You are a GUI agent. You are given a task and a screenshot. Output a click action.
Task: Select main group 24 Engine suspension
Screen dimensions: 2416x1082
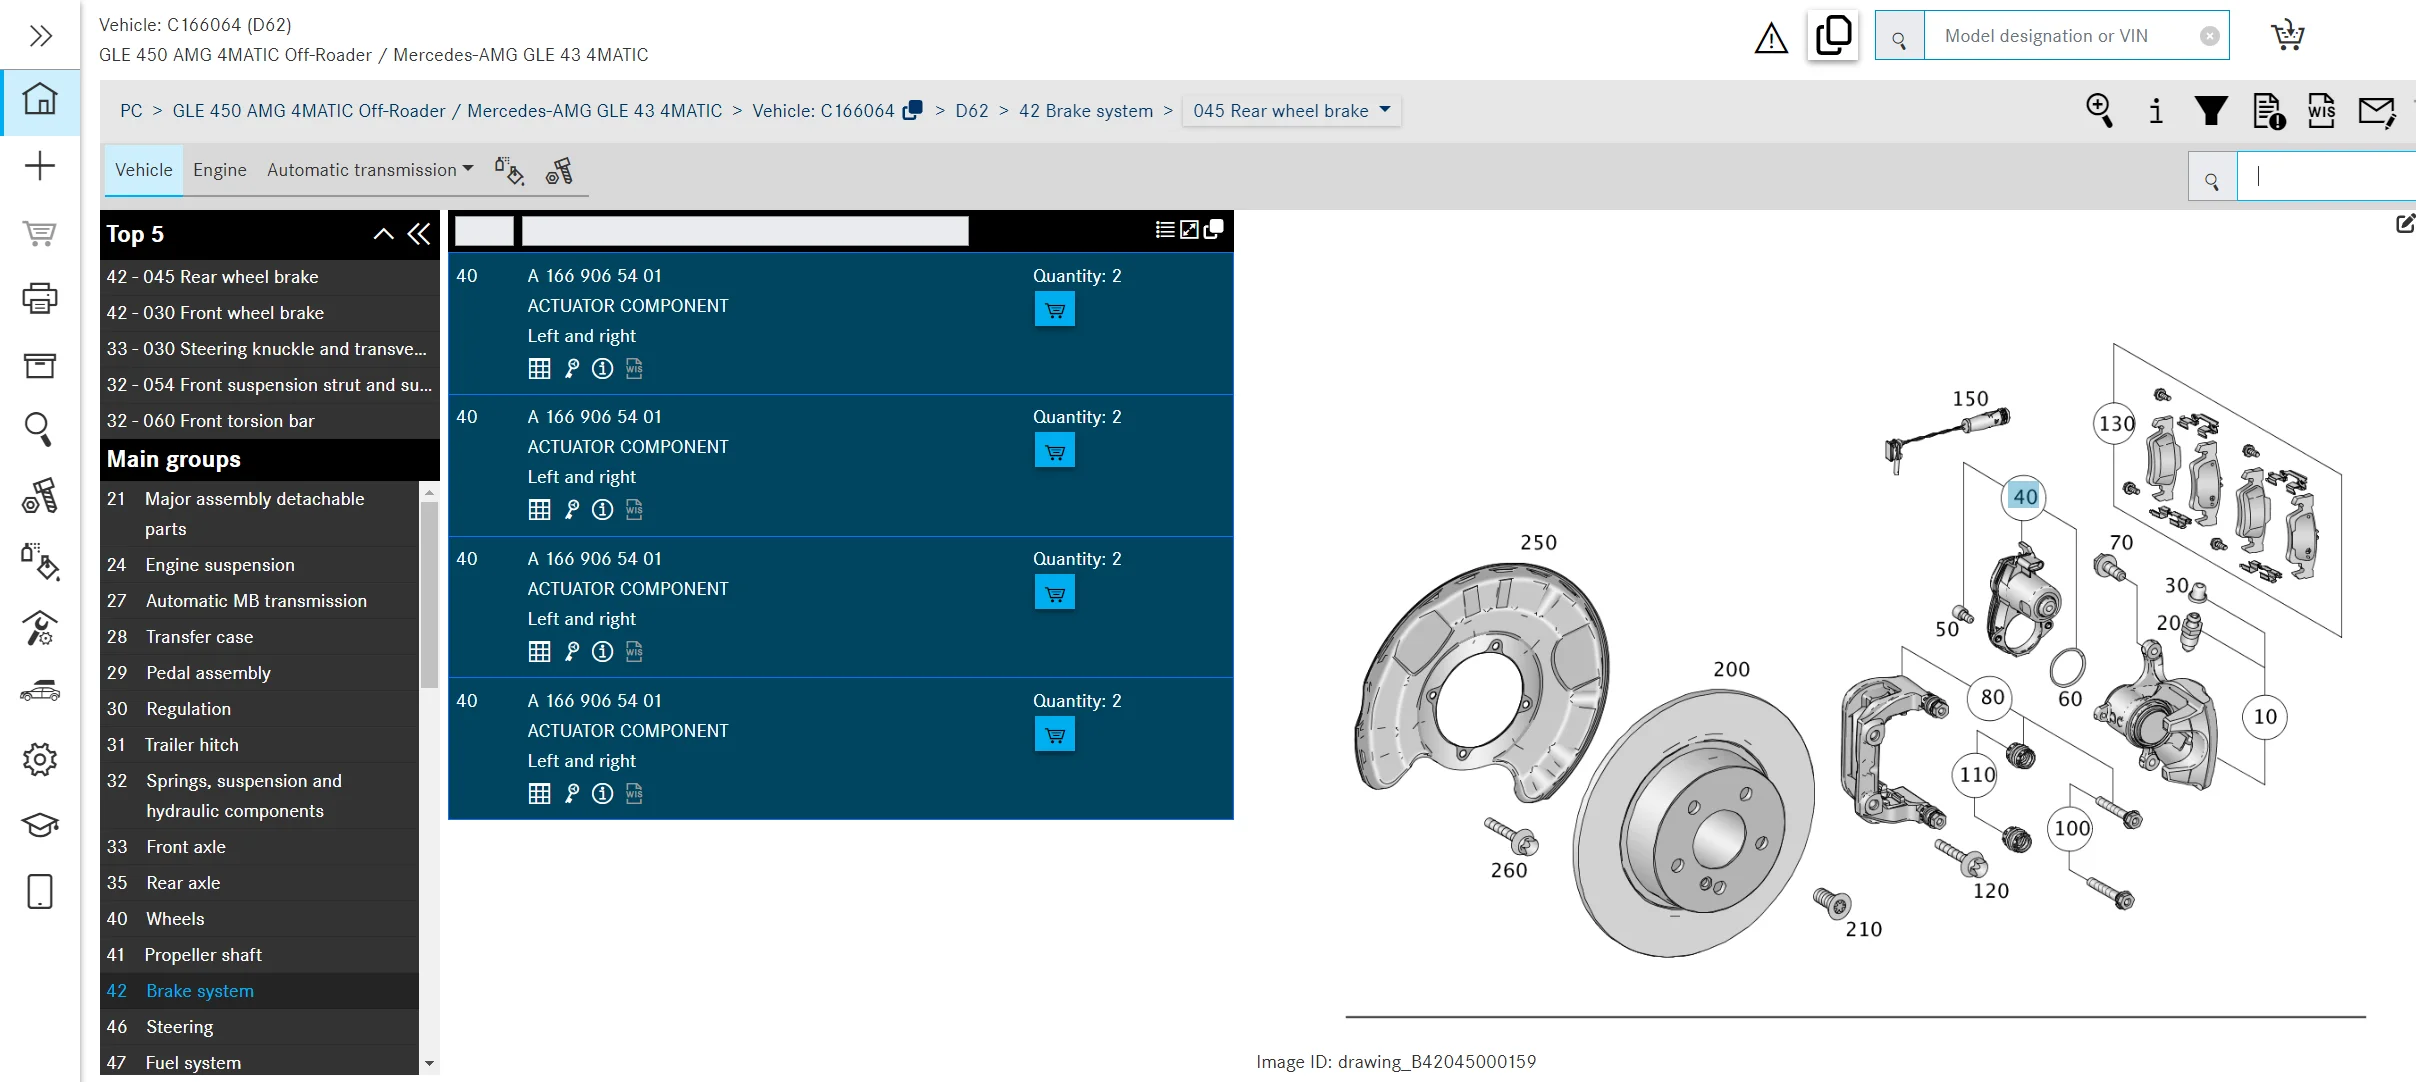[x=259, y=565]
